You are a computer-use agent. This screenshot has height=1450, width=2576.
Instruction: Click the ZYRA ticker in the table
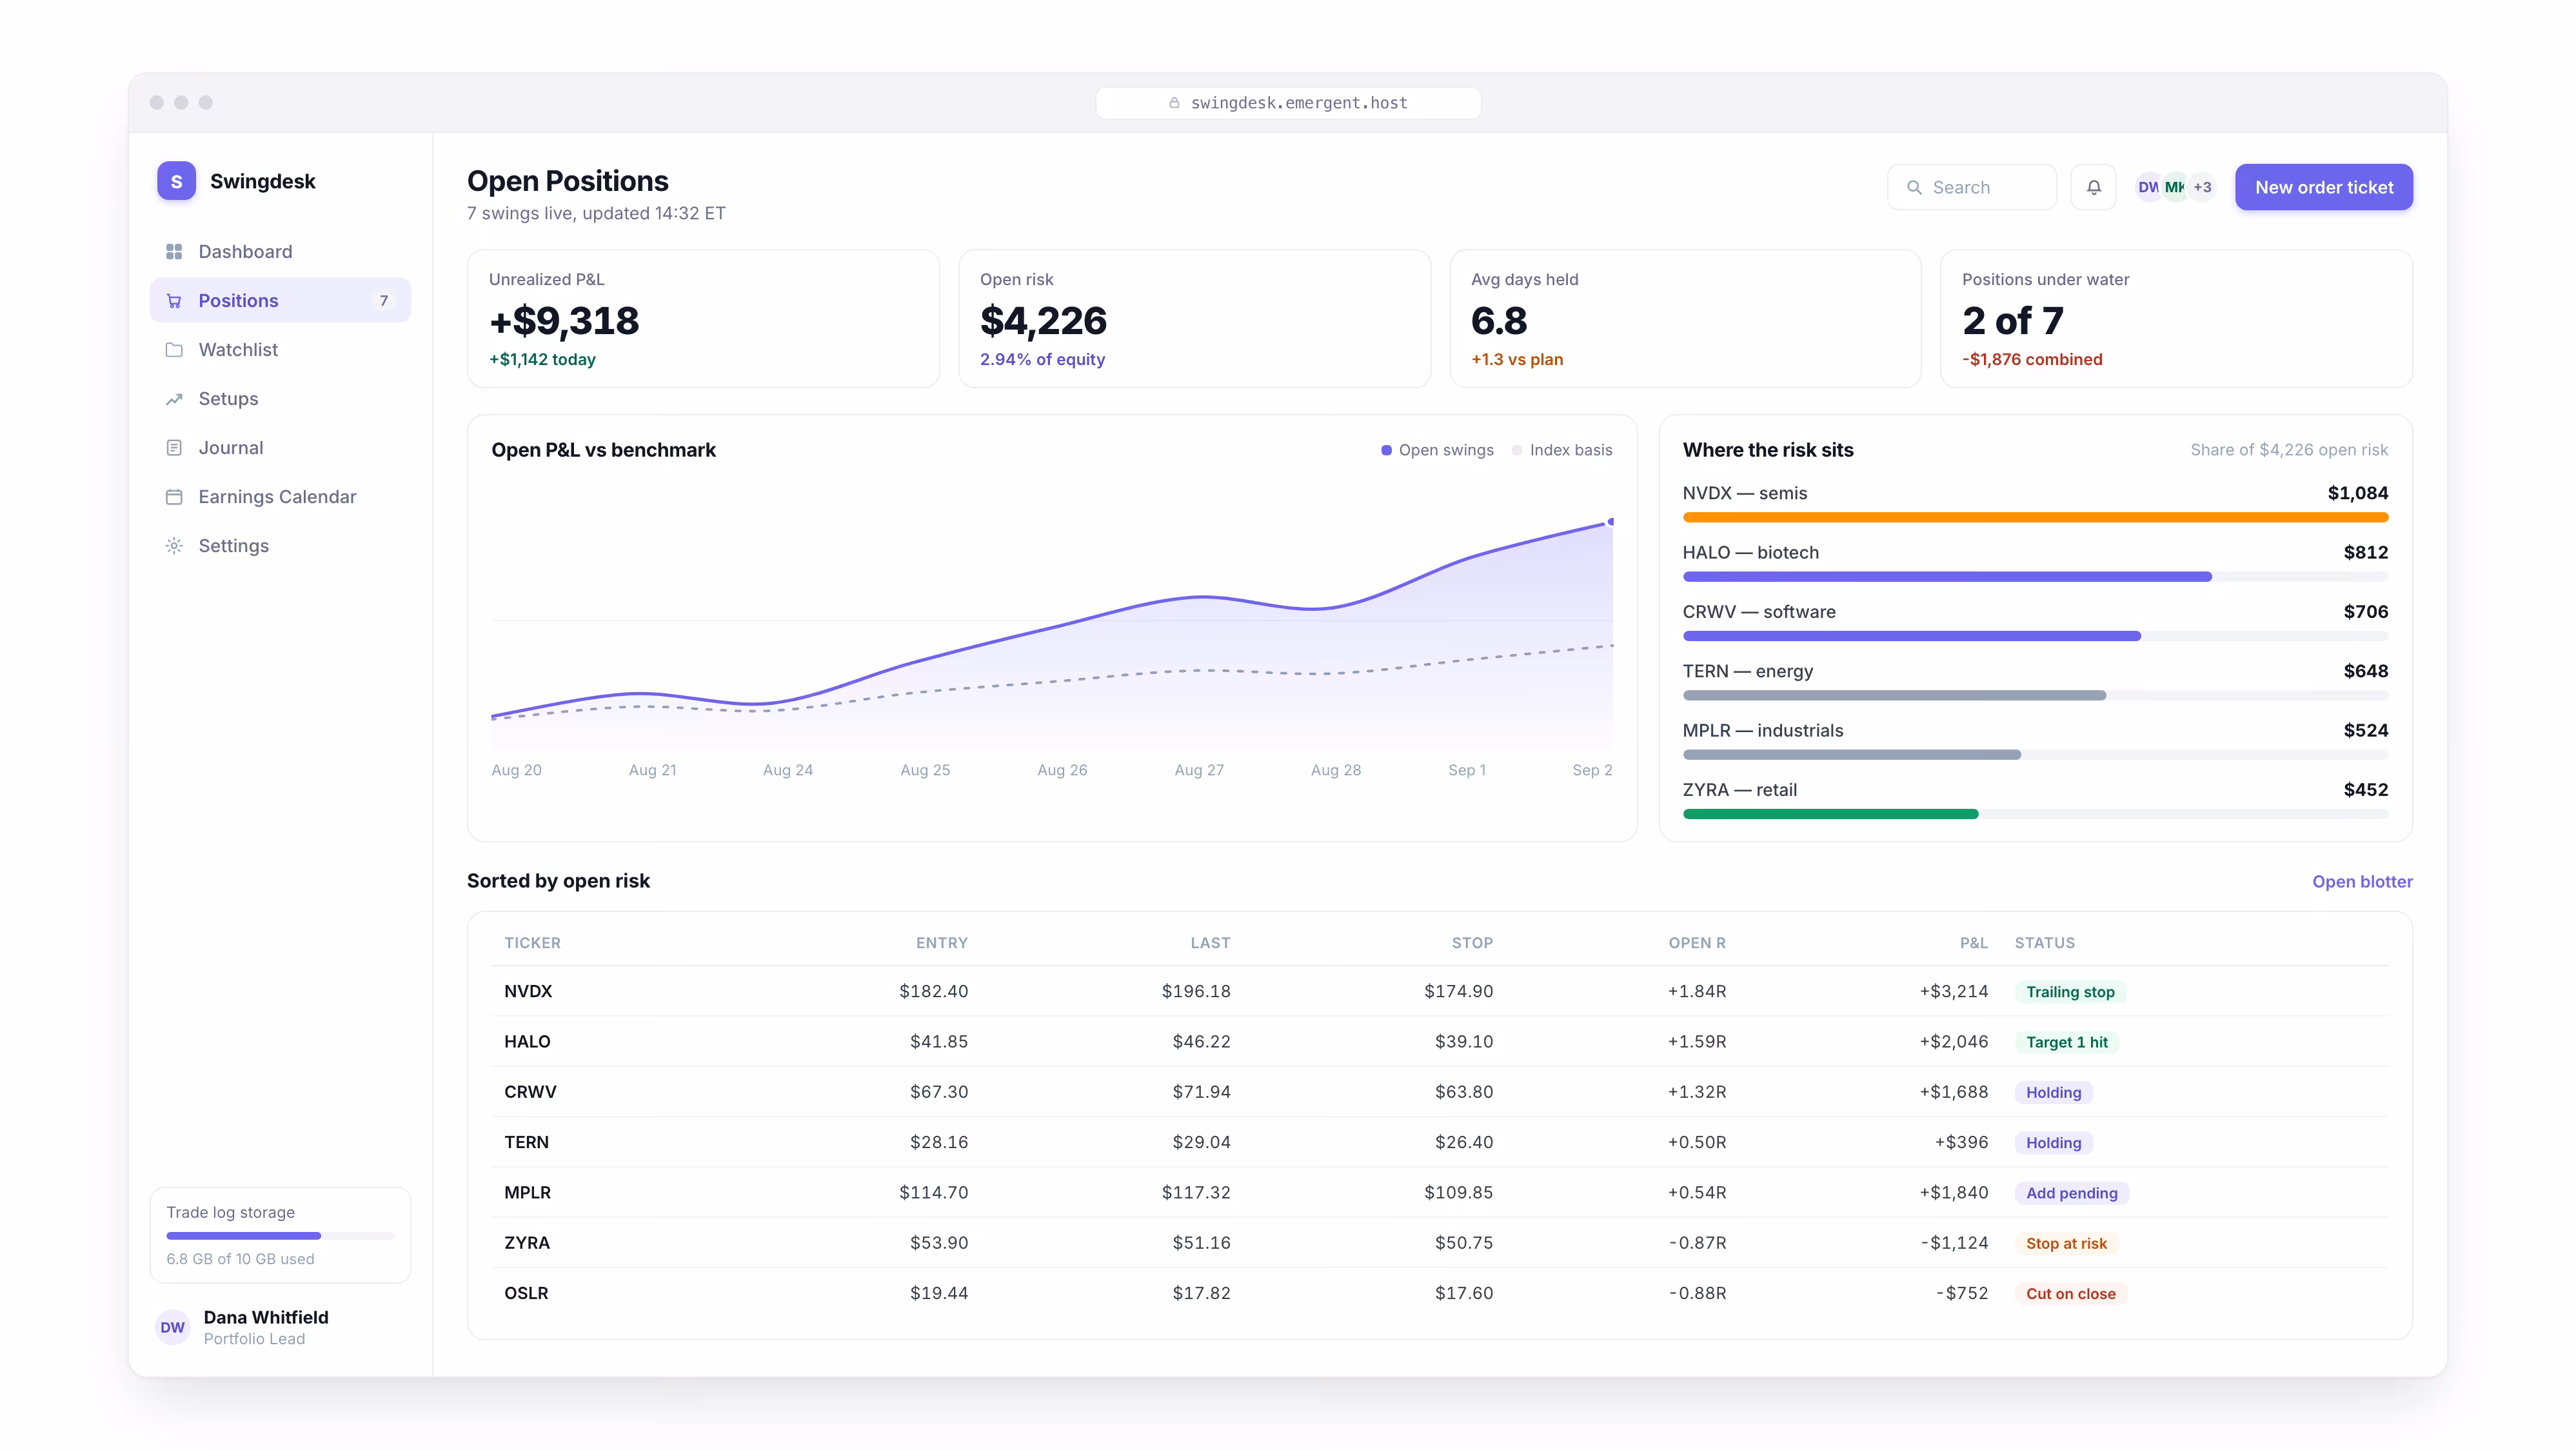527,1244
